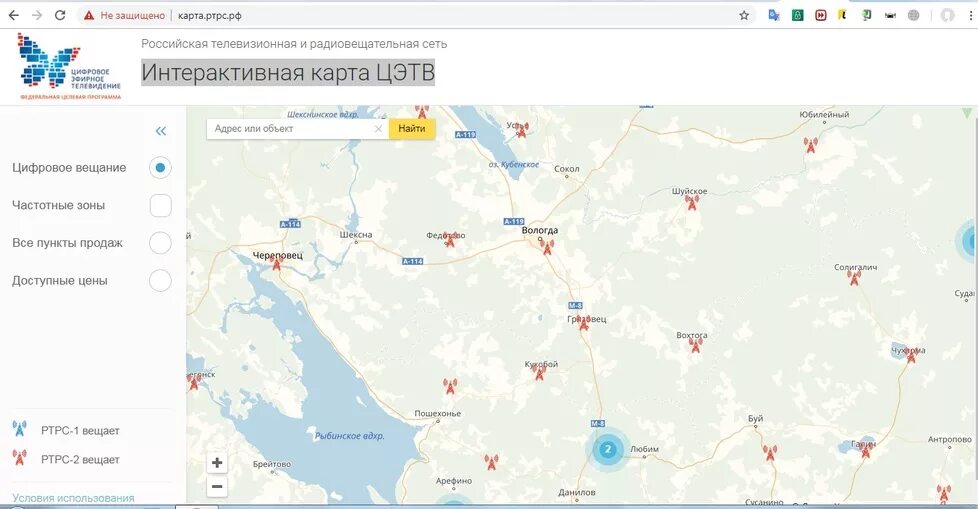Click the tower marker at Солигалич
Image resolution: width=978 pixels, height=509 pixels.
pyautogui.click(x=854, y=277)
